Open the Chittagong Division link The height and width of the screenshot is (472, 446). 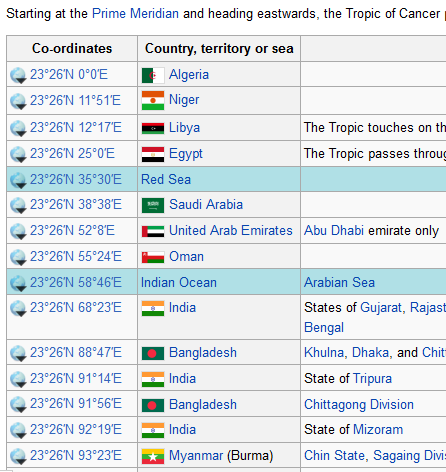click(x=359, y=405)
